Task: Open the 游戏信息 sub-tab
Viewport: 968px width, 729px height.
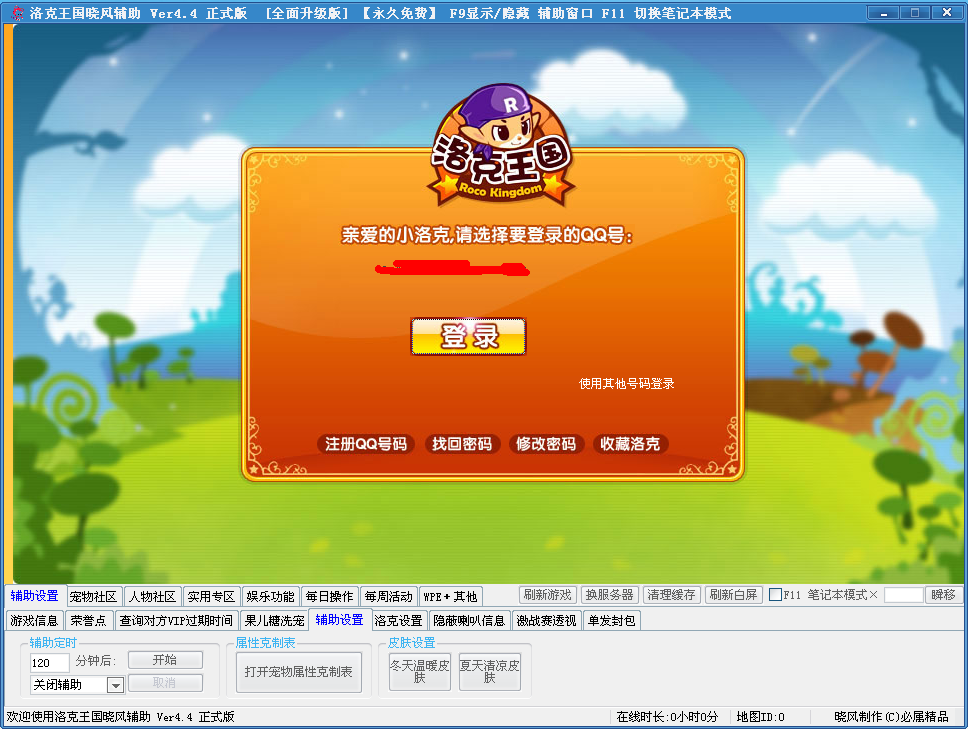Action: (35, 620)
